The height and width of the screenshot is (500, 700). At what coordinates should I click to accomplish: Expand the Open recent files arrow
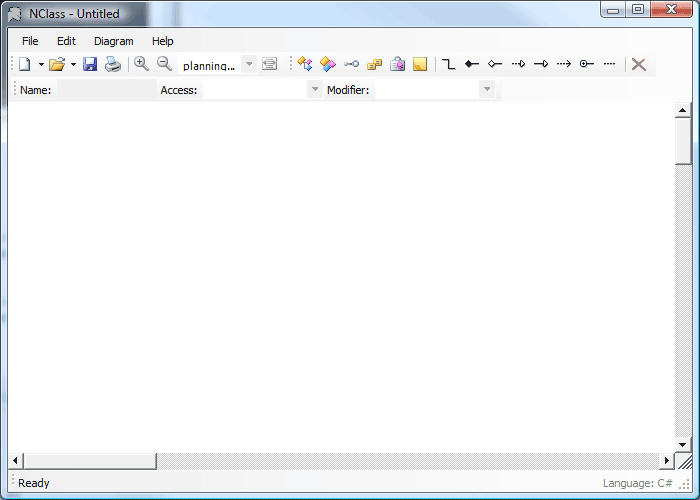73,64
